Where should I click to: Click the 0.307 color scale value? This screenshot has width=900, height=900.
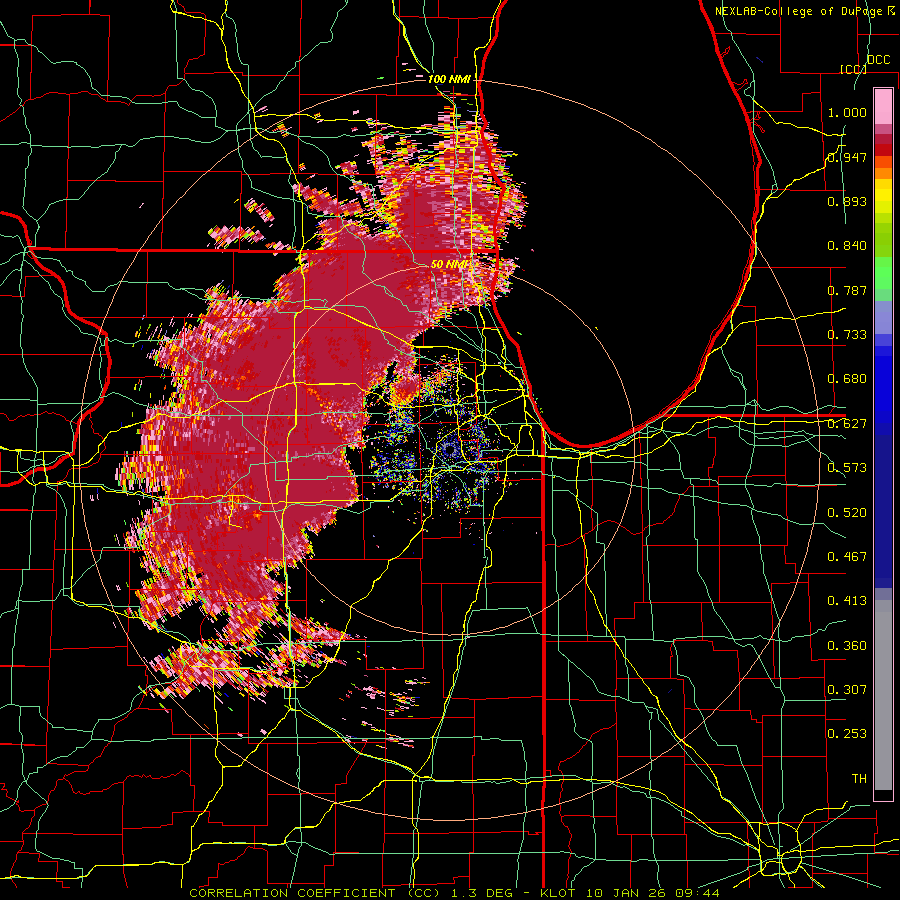coord(847,689)
